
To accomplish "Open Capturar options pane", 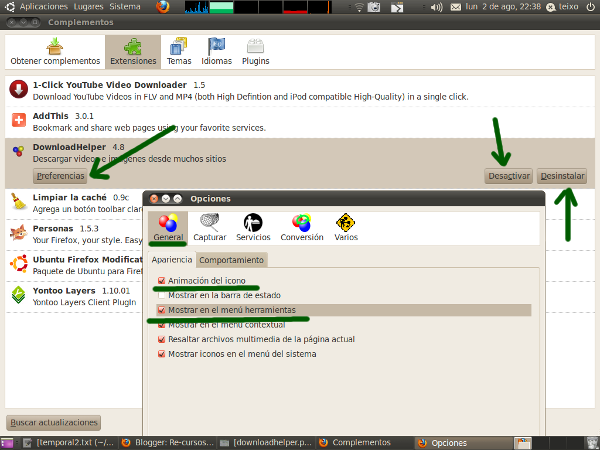I will pyautogui.click(x=210, y=228).
